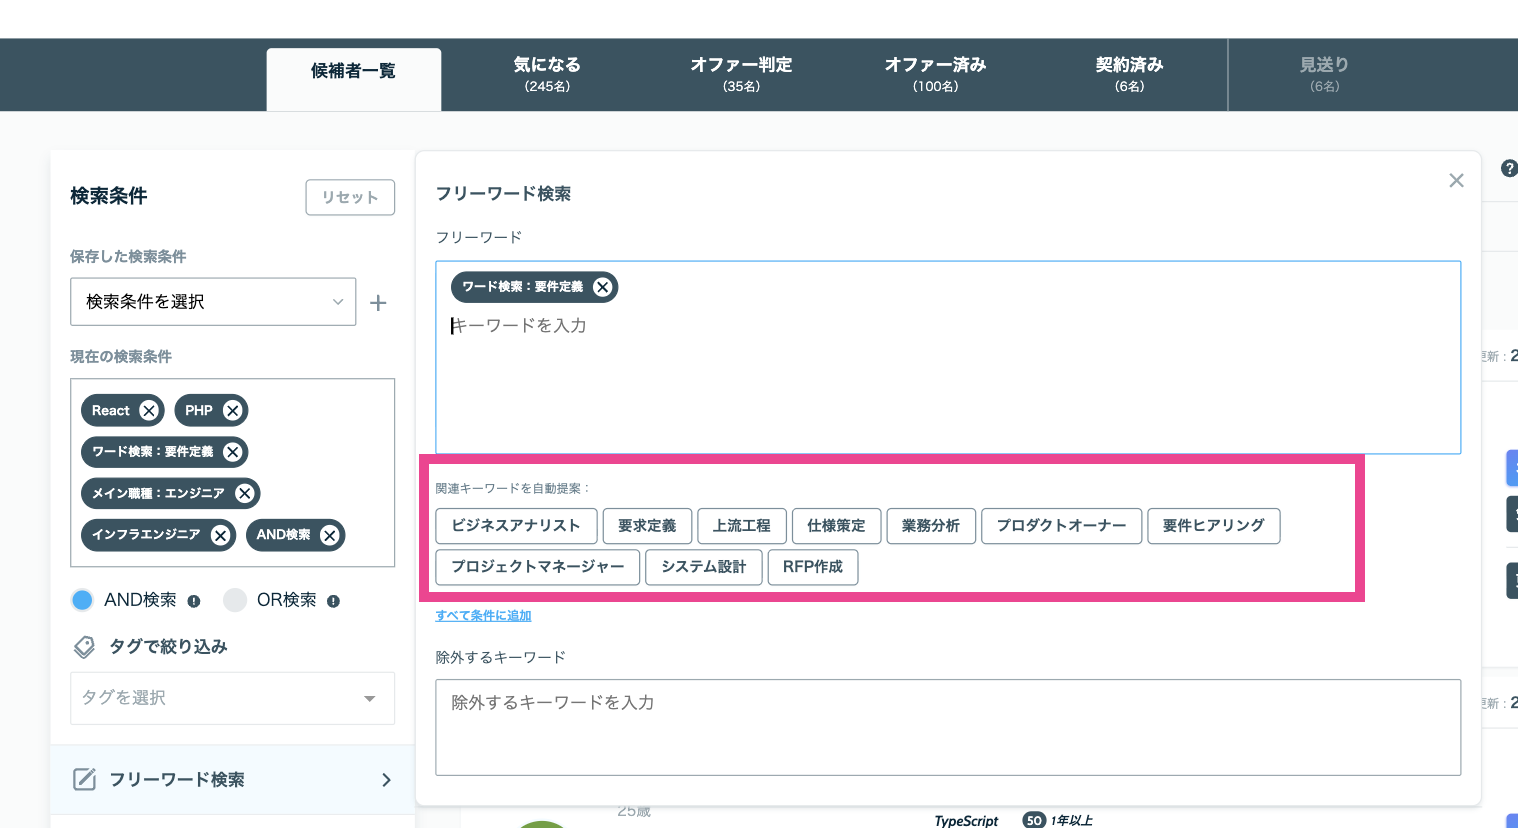Select the OR検索 radio option
Screen dimensions: 1518x828
[235, 600]
